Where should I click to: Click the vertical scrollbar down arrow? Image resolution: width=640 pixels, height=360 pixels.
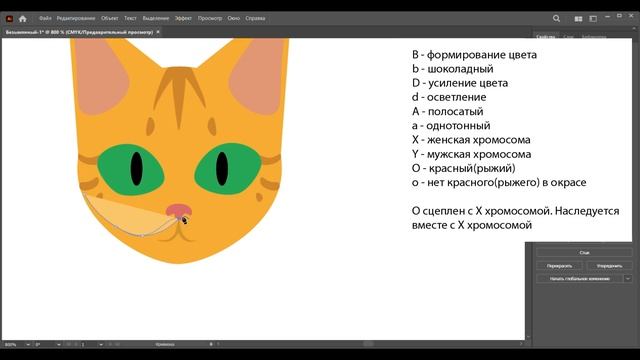(x=529, y=337)
